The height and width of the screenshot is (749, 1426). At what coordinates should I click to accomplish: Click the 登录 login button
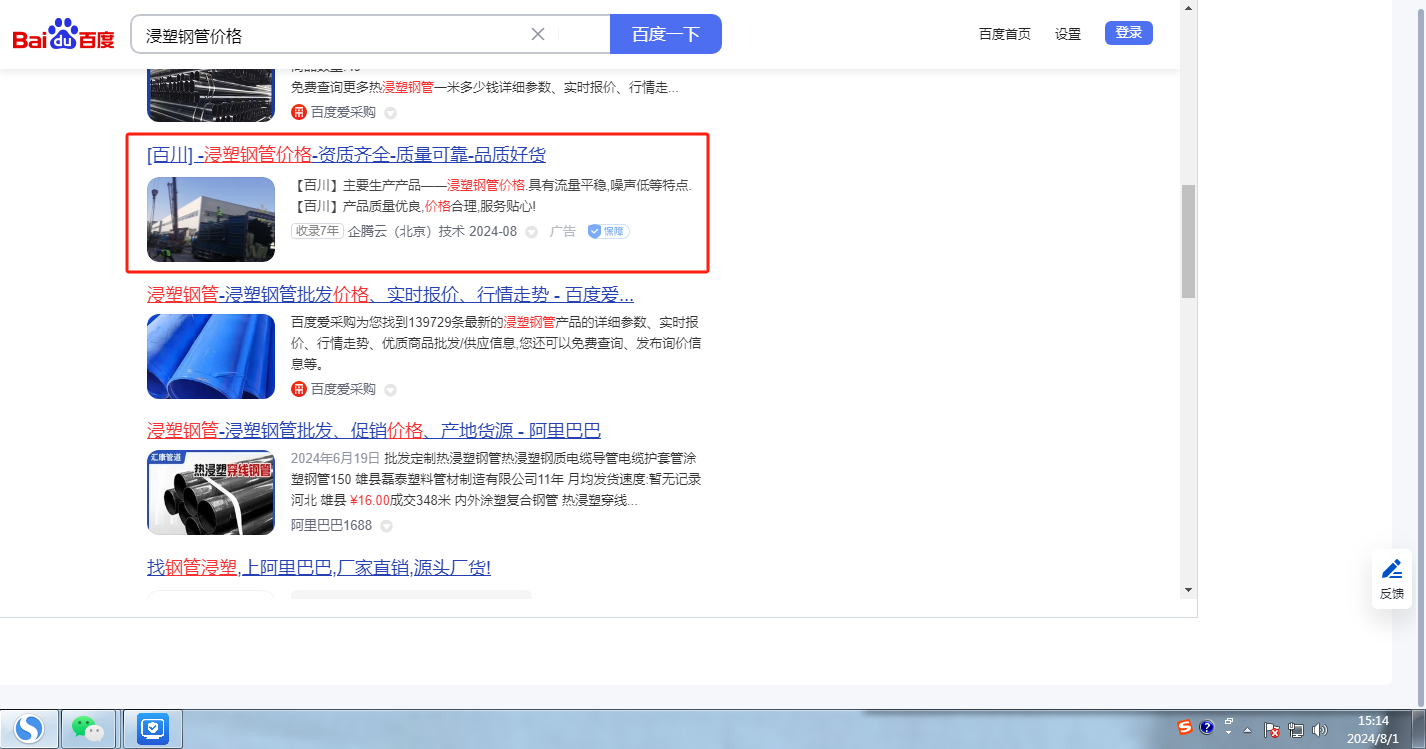click(1128, 33)
